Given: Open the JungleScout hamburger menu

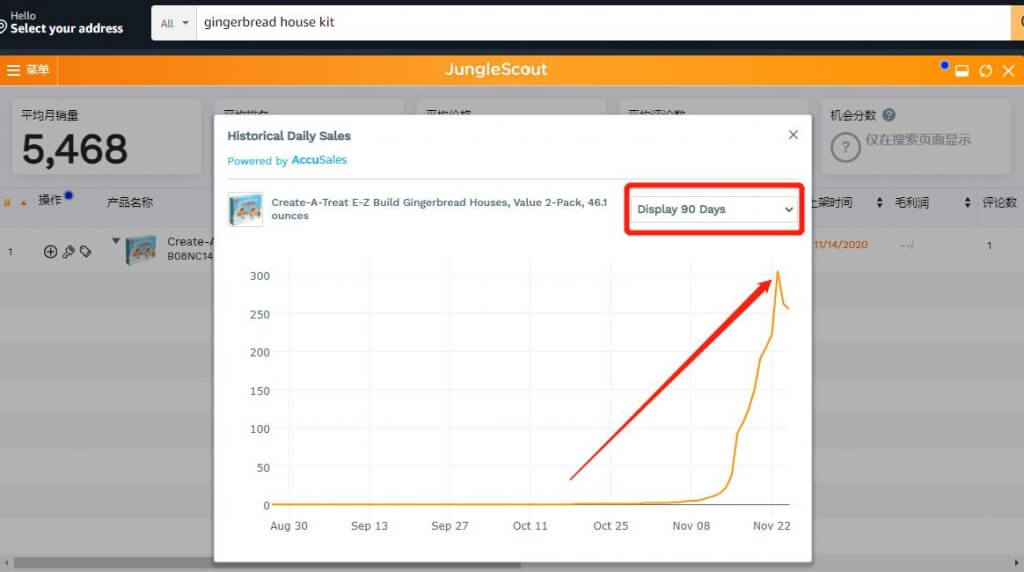Looking at the screenshot, I should tap(14, 70).
